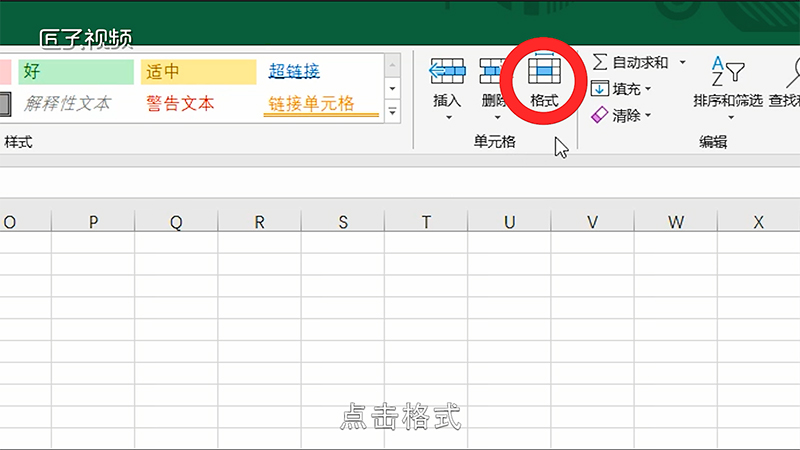Click the Delete (删除) cells icon
This screenshot has height=450, width=800.
(494, 70)
